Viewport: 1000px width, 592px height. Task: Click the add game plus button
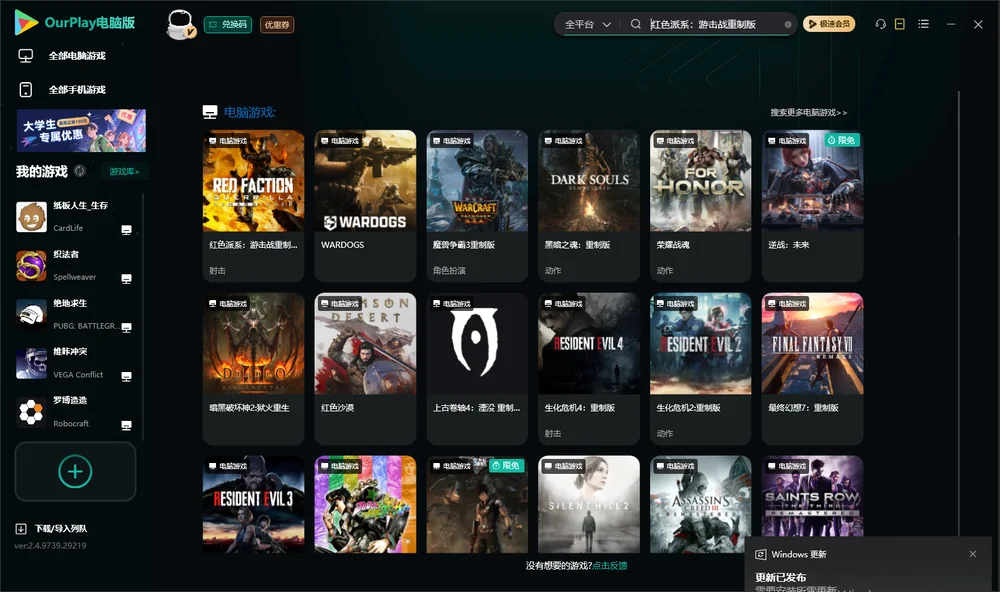(x=75, y=471)
